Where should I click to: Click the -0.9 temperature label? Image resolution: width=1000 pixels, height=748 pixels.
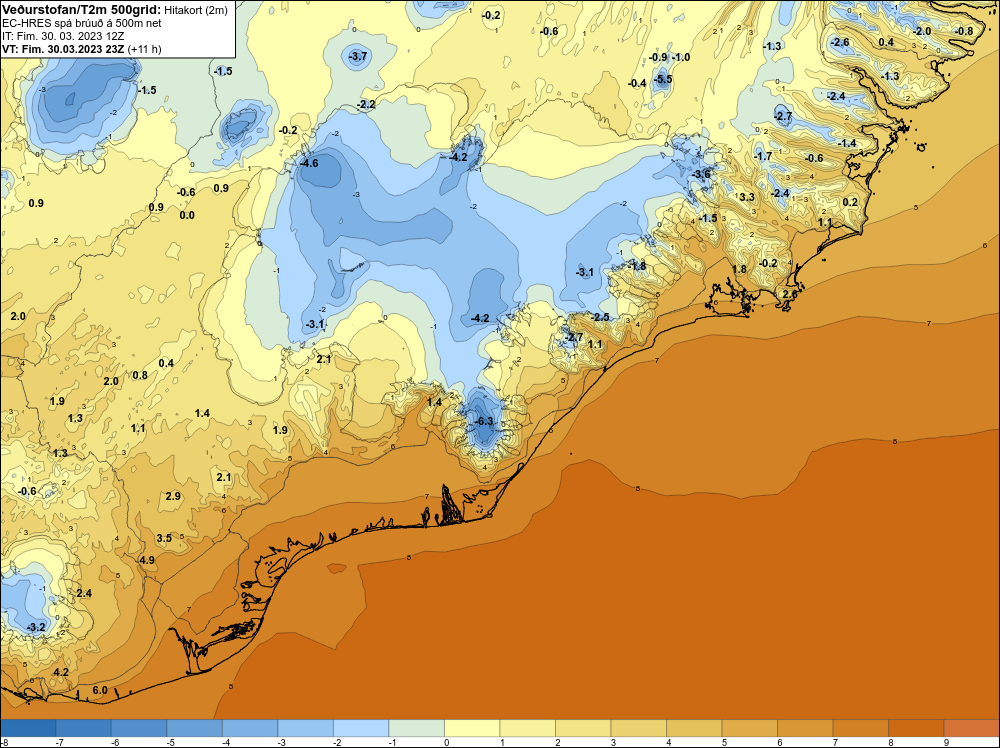(x=658, y=57)
